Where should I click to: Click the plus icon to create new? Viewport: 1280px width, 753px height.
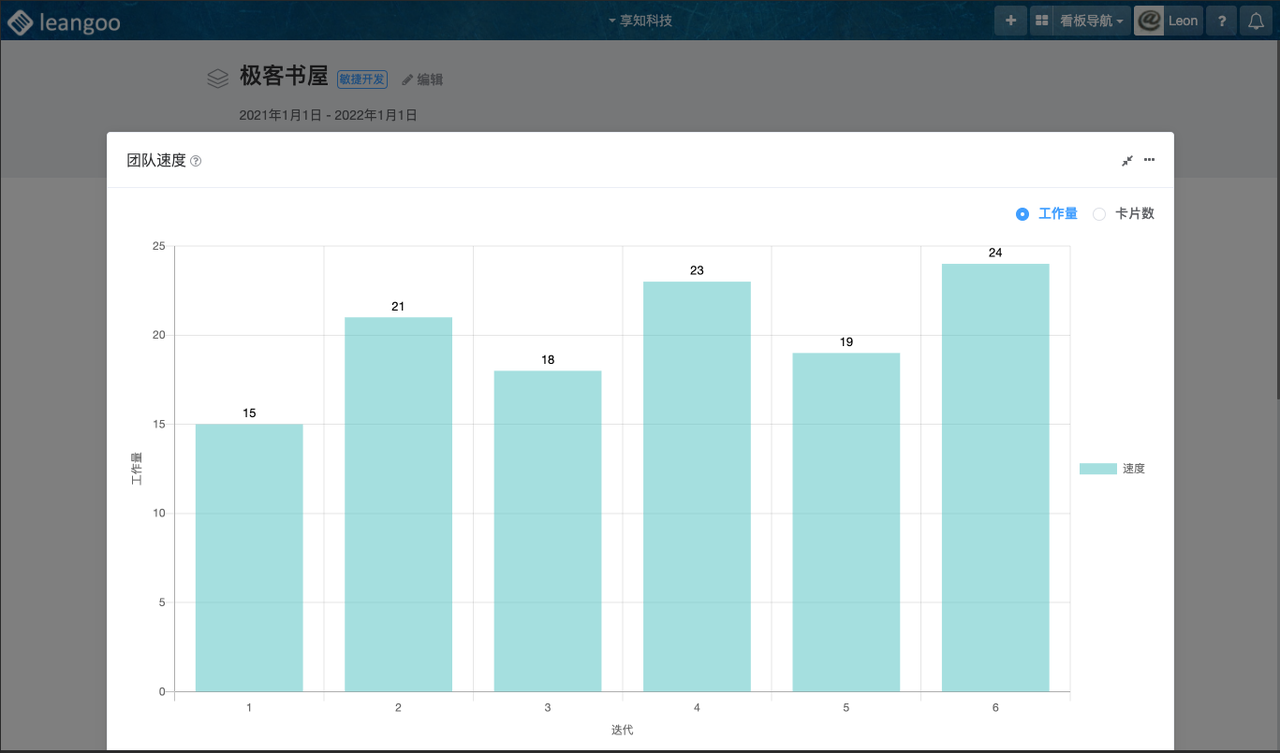point(1010,20)
